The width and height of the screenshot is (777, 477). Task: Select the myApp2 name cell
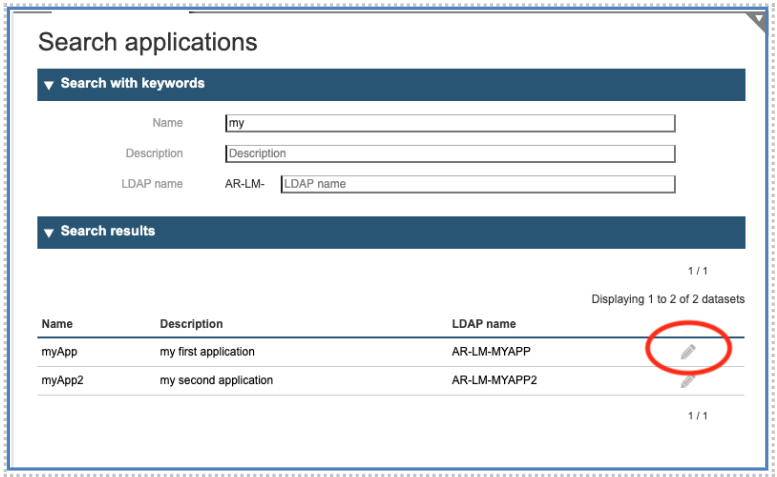coord(62,380)
